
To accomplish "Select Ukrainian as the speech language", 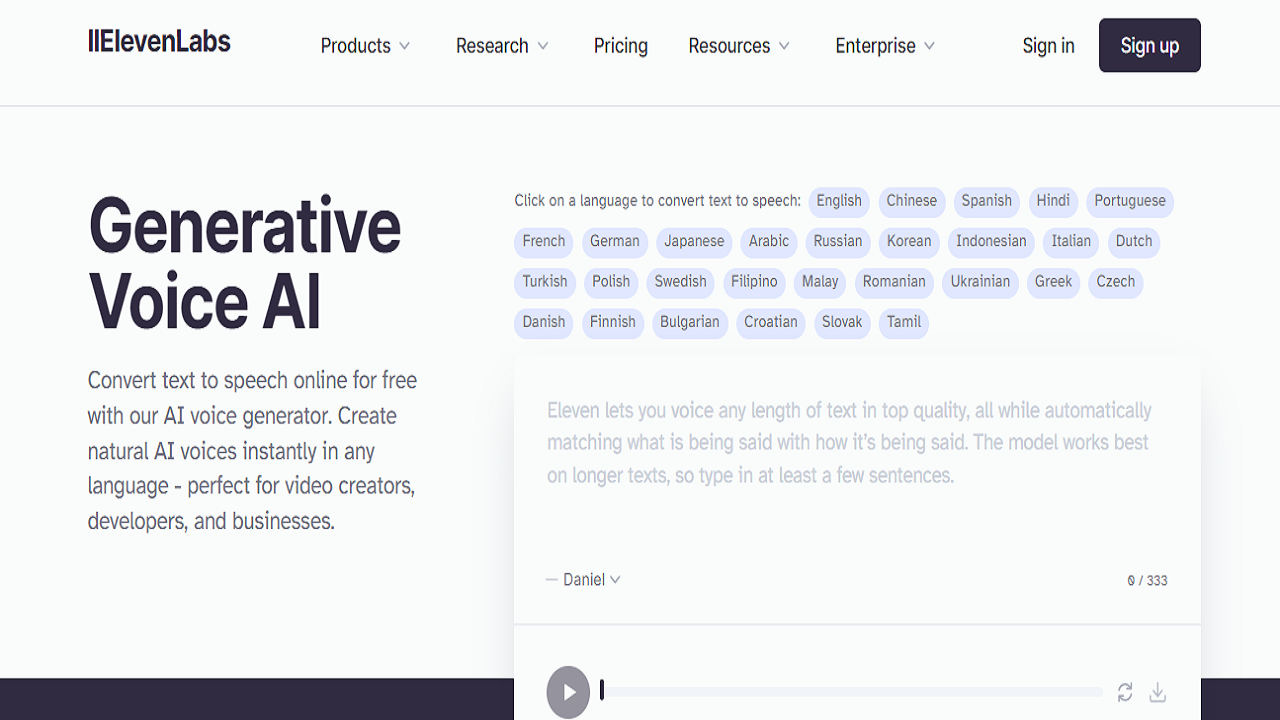I will (980, 282).
